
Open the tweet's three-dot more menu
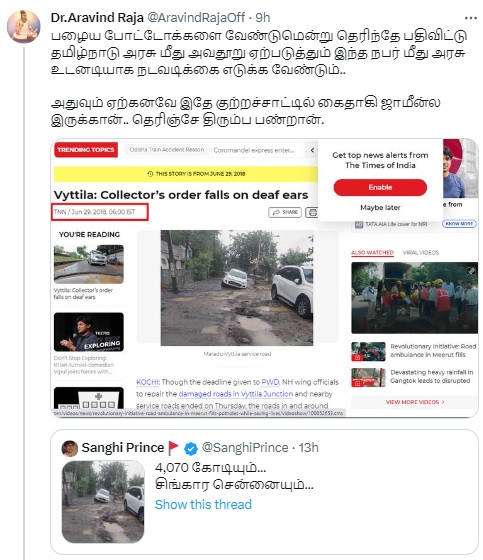(x=470, y=18)
